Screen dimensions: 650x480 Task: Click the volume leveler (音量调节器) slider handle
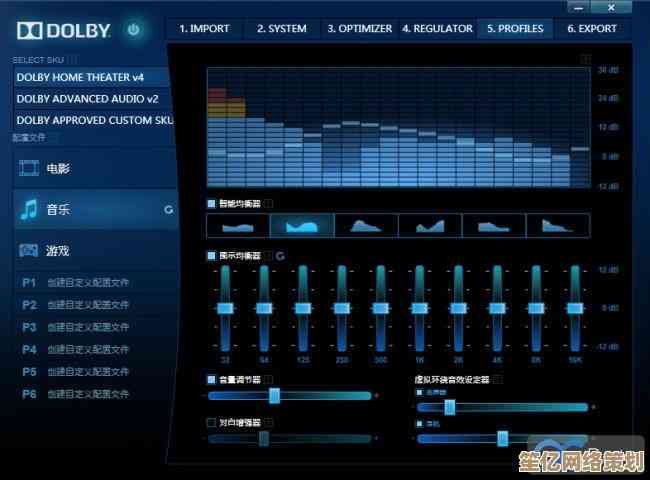tap(274, 395)
